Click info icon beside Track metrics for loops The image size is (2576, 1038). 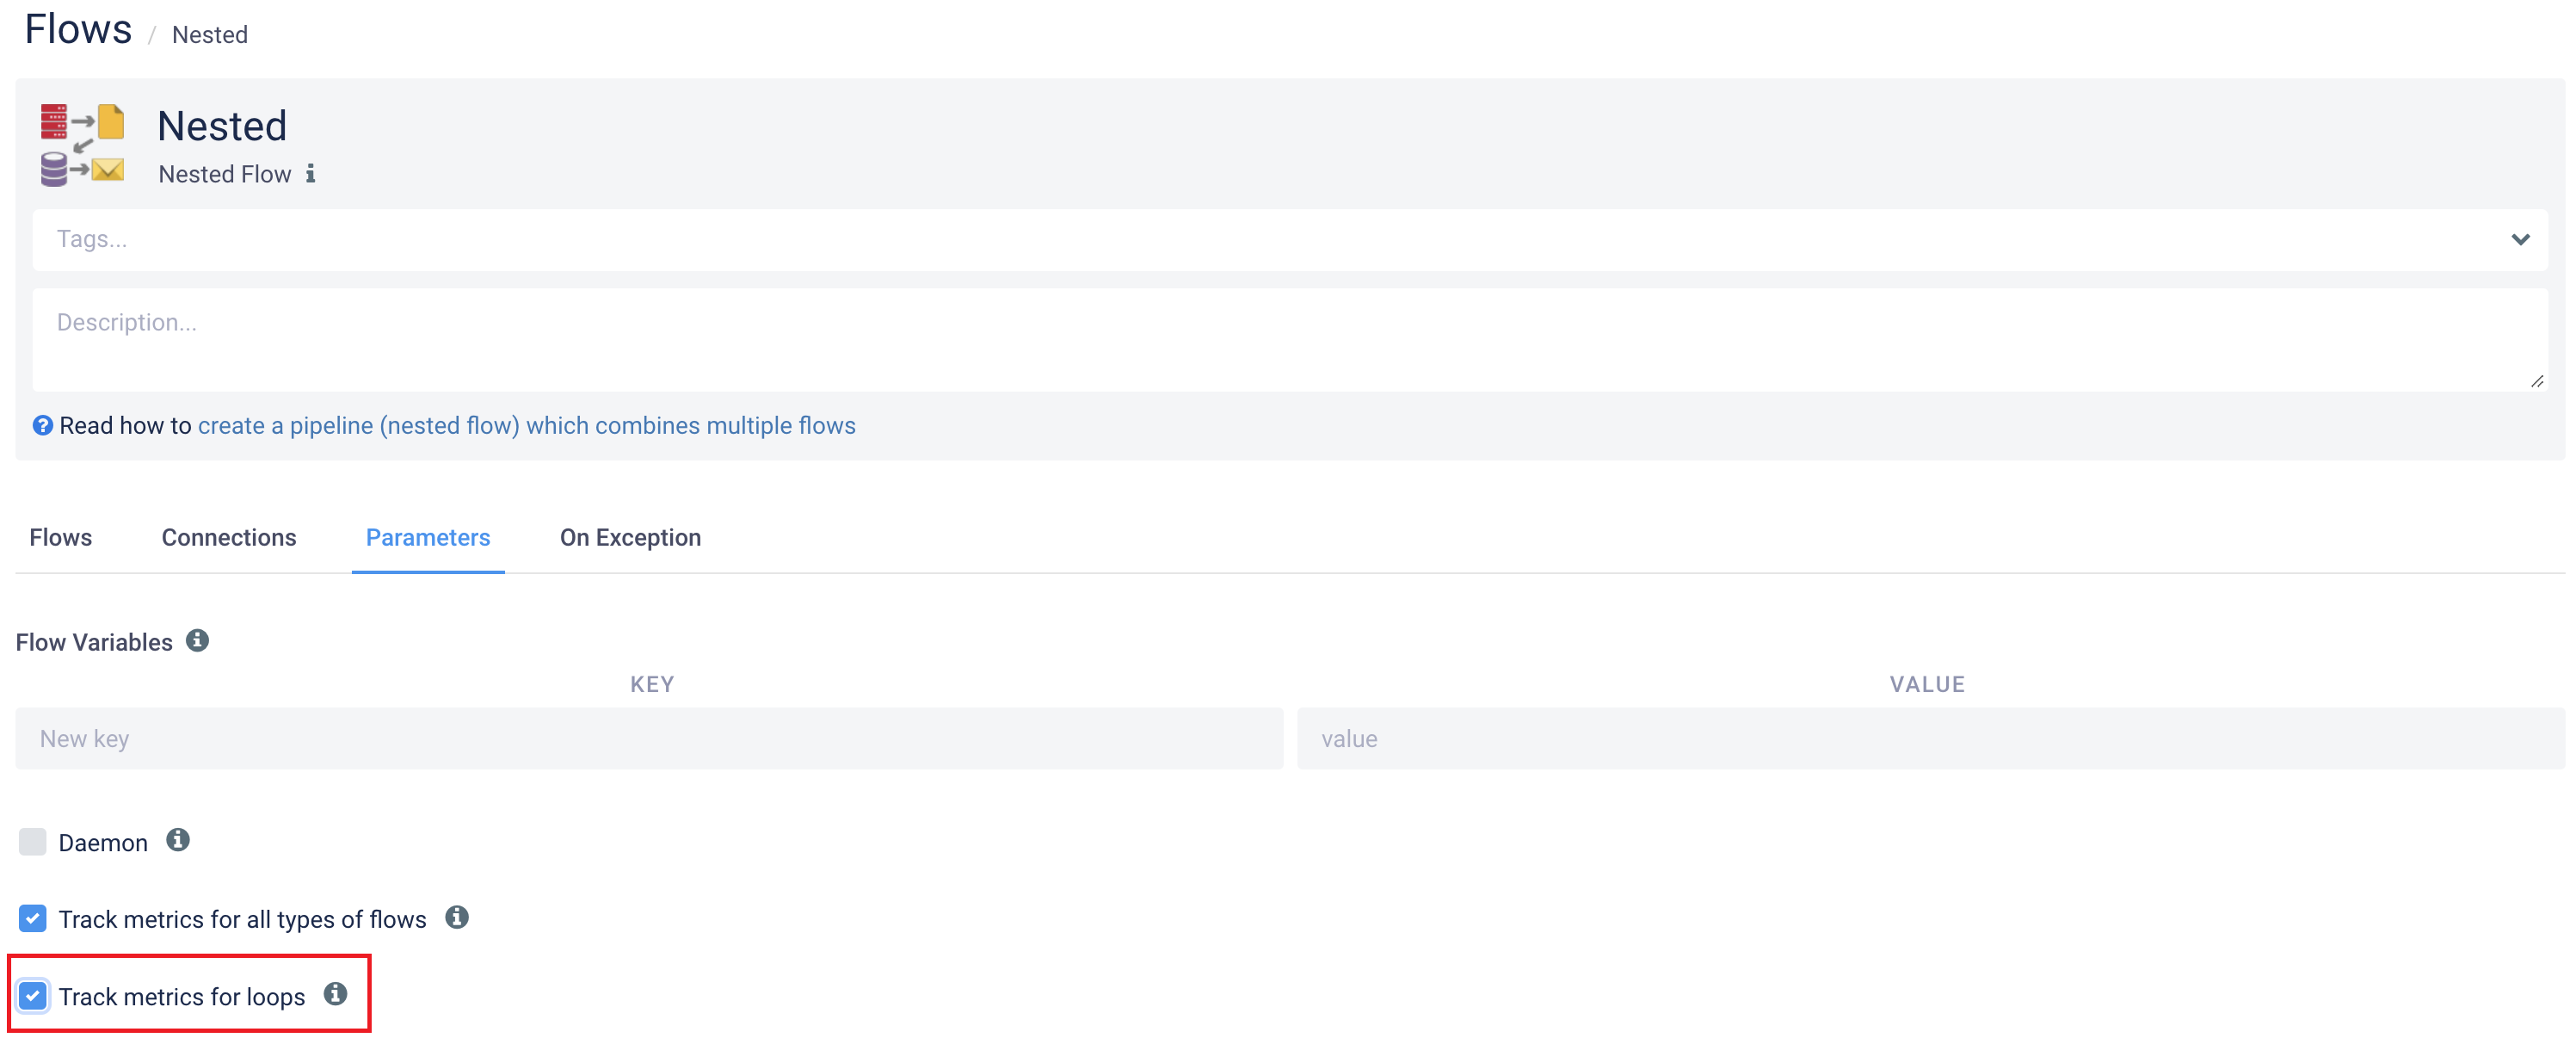click(336, 994)
